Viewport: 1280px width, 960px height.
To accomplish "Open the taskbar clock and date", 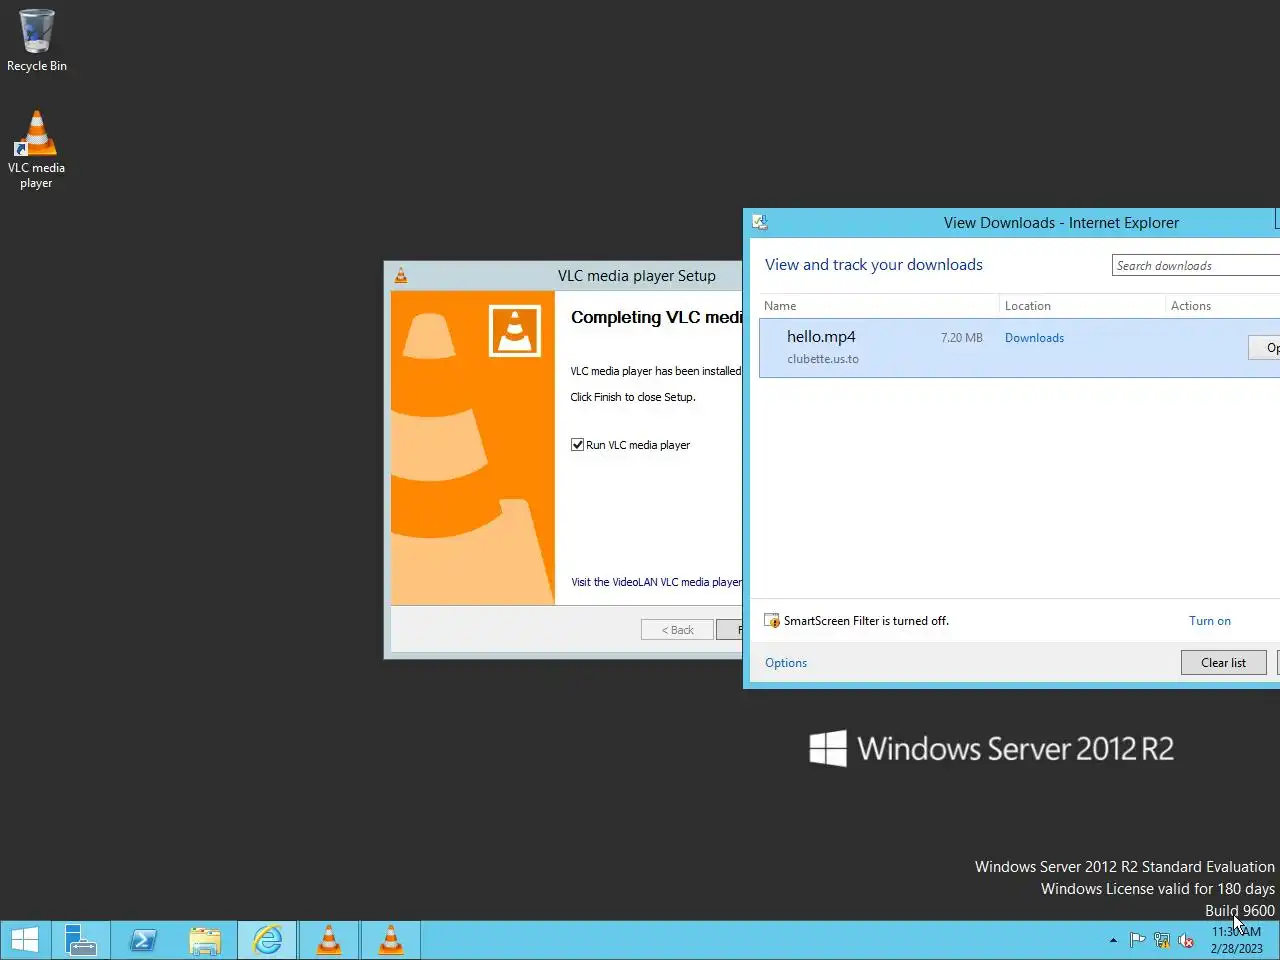I will click(x=1237, y=940).
